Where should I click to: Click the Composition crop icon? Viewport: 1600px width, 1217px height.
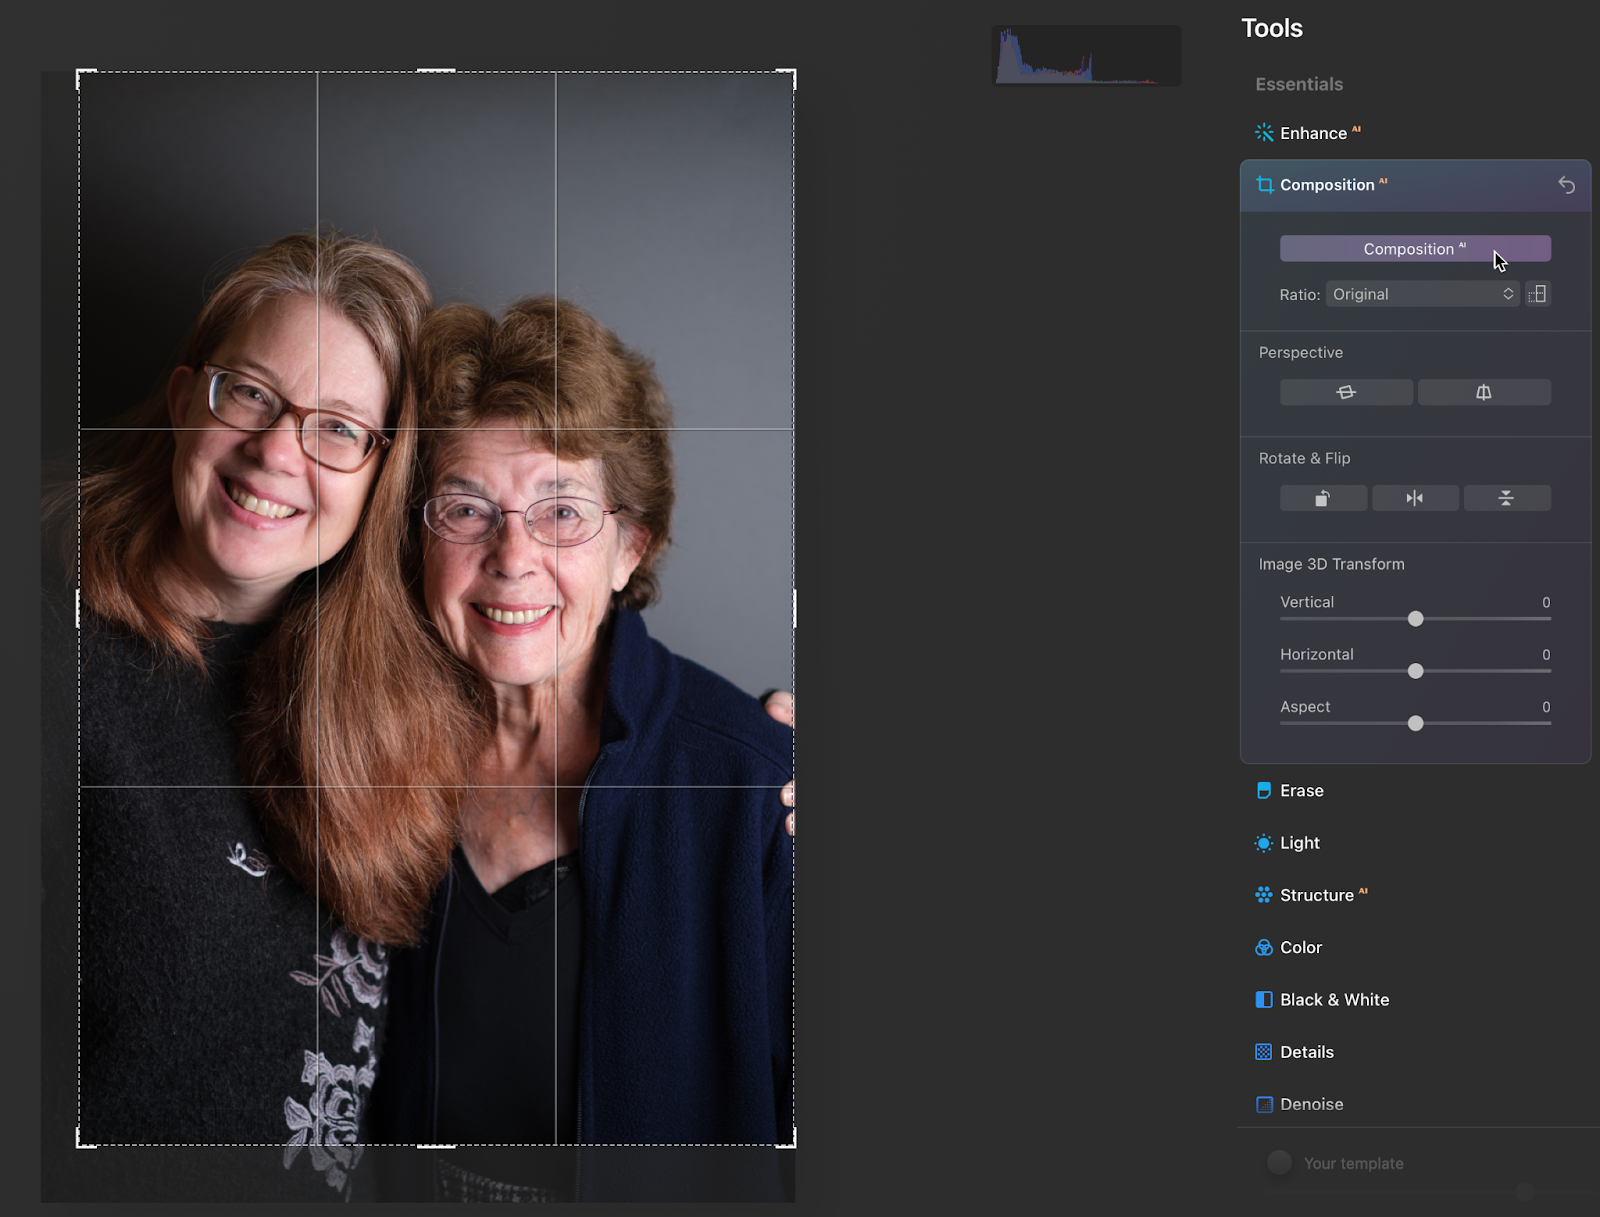click(1265, 185)
